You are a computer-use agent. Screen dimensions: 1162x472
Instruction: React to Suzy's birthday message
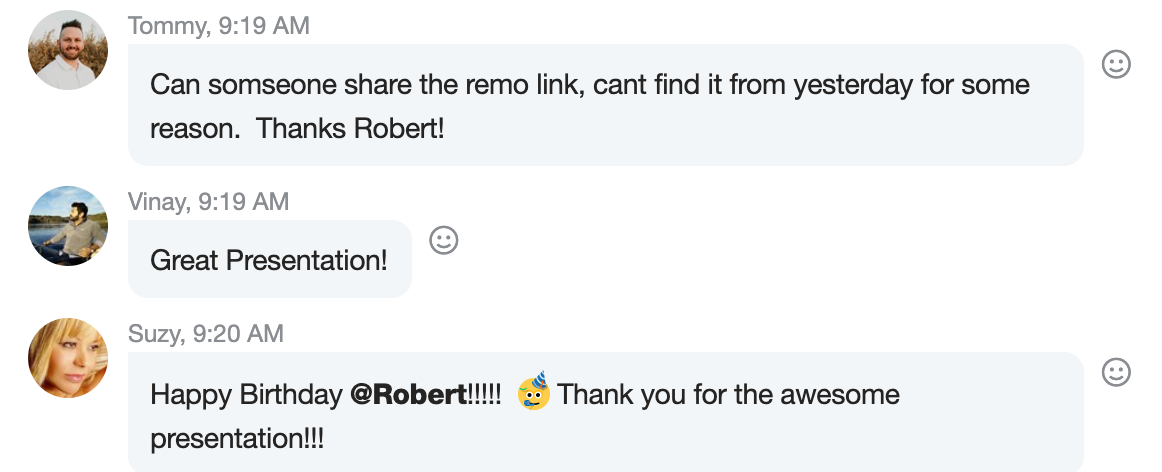point(1115,373)
